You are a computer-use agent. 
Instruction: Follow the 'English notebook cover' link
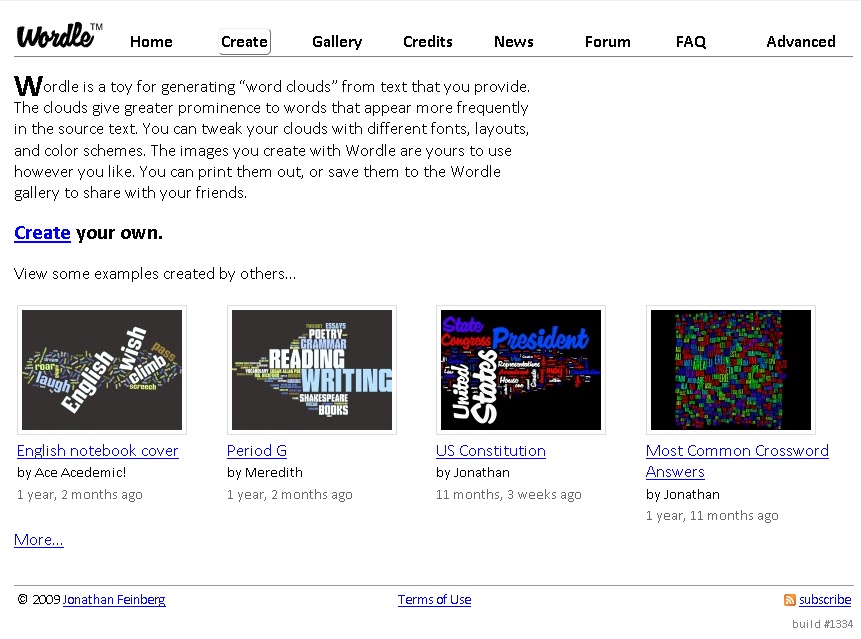tap(98, 451)
